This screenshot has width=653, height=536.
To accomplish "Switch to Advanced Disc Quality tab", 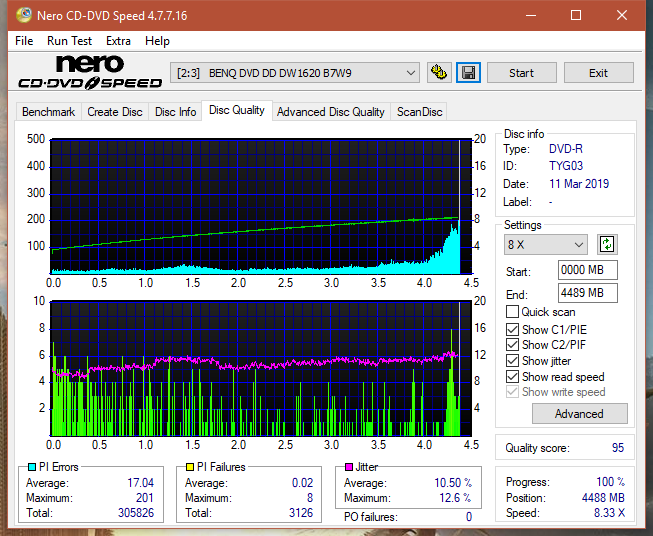I will pyautogui.click(x=331, y=112).
